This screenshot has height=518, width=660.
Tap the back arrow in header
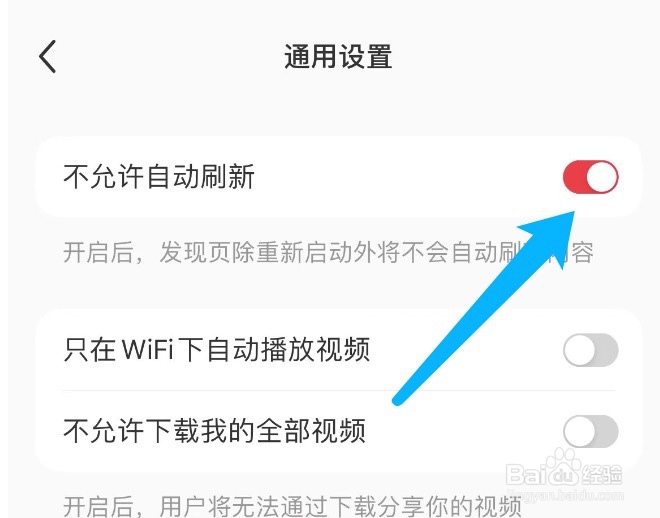(x=47, y=56)
